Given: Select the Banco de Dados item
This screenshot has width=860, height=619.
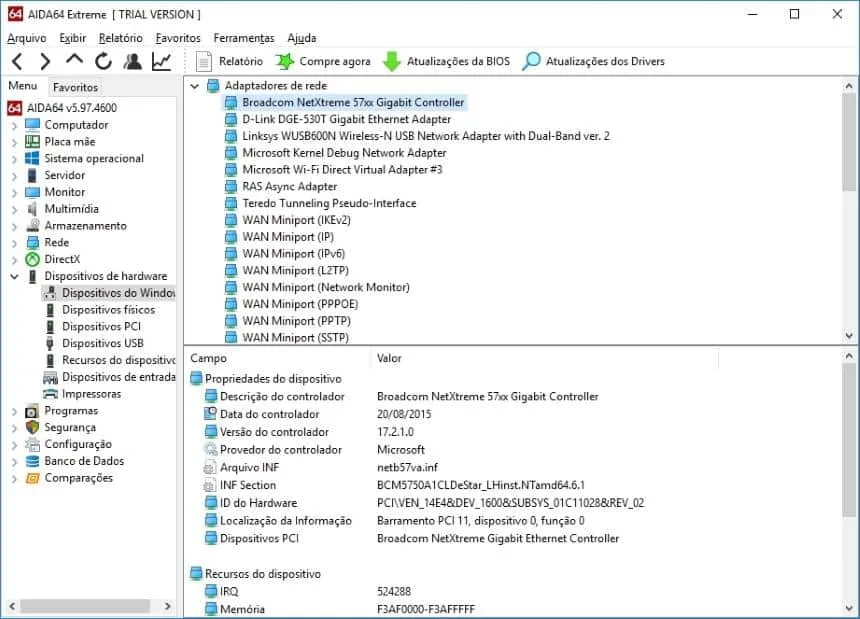Looking at the screenshot, I should coord(75,461).
